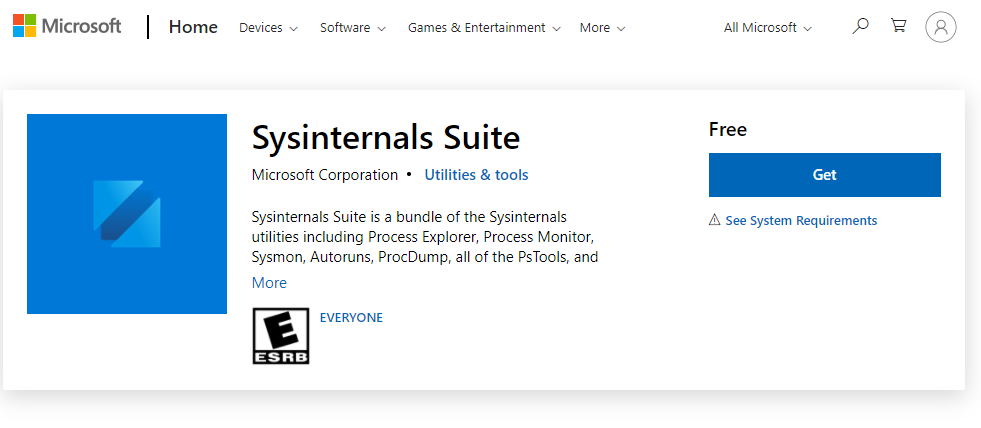Click the Sysinternals Suite blue app tile
Viewport: 981px width, 428px height.
(x=127, y=214)
